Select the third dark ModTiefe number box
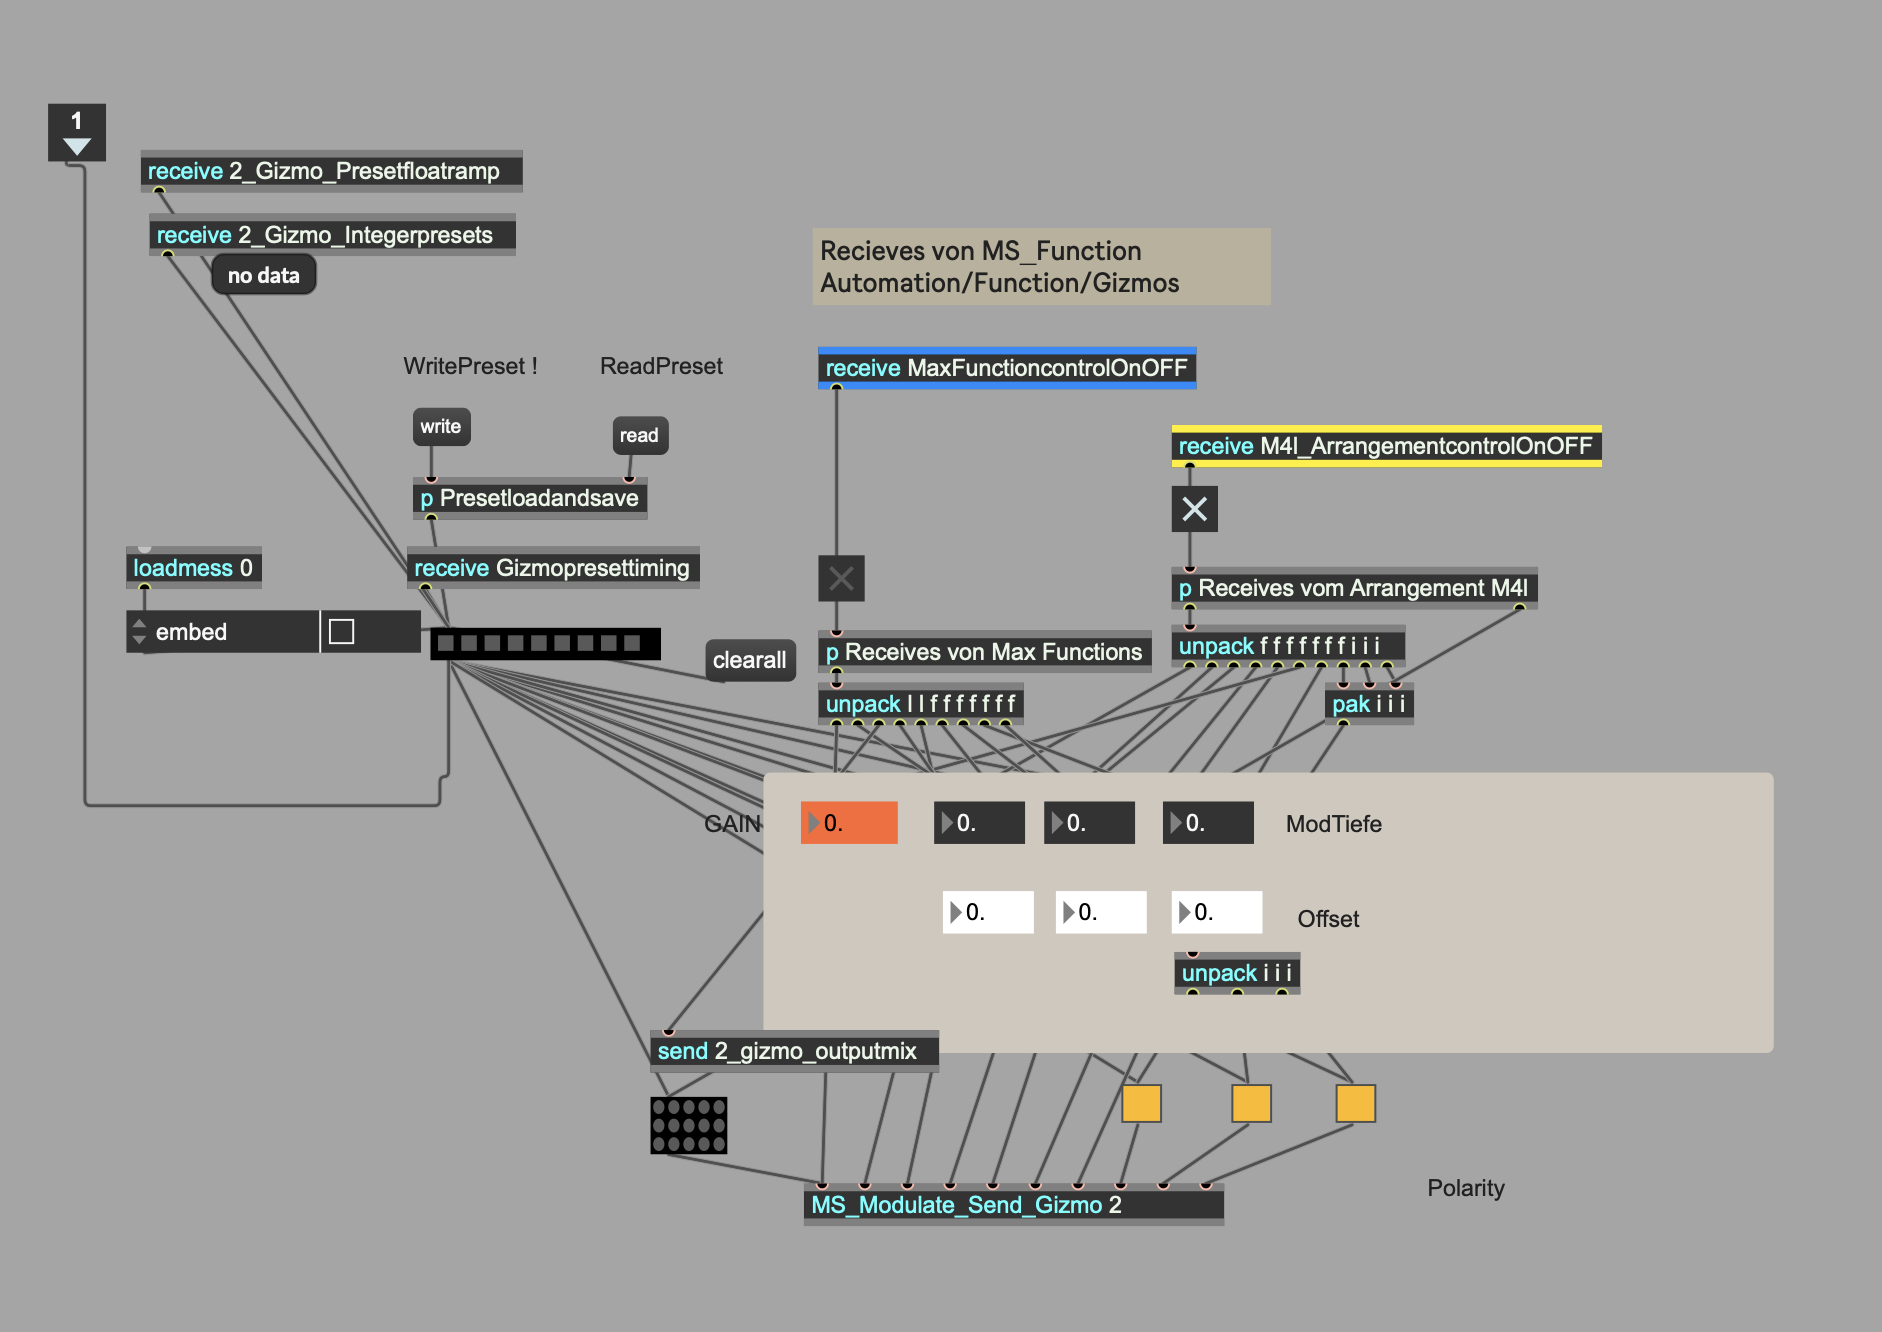 click(x=1208, y=823)
